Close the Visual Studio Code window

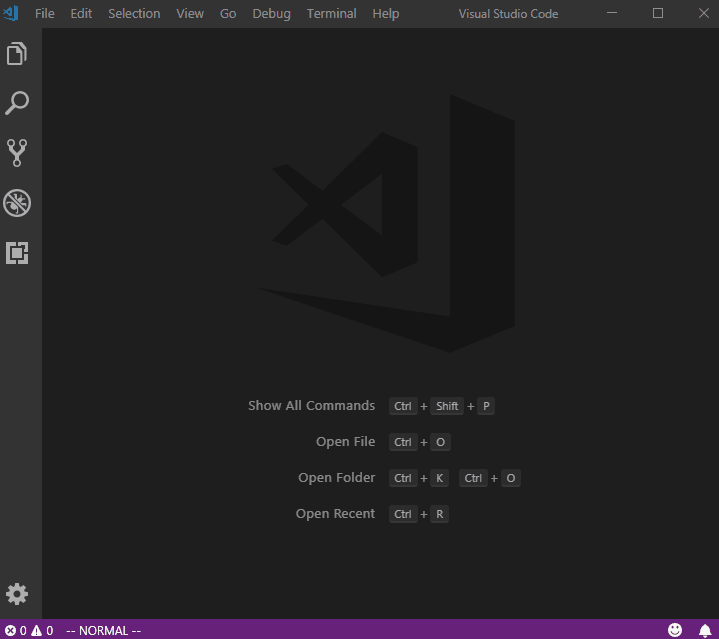click(703, 13)
